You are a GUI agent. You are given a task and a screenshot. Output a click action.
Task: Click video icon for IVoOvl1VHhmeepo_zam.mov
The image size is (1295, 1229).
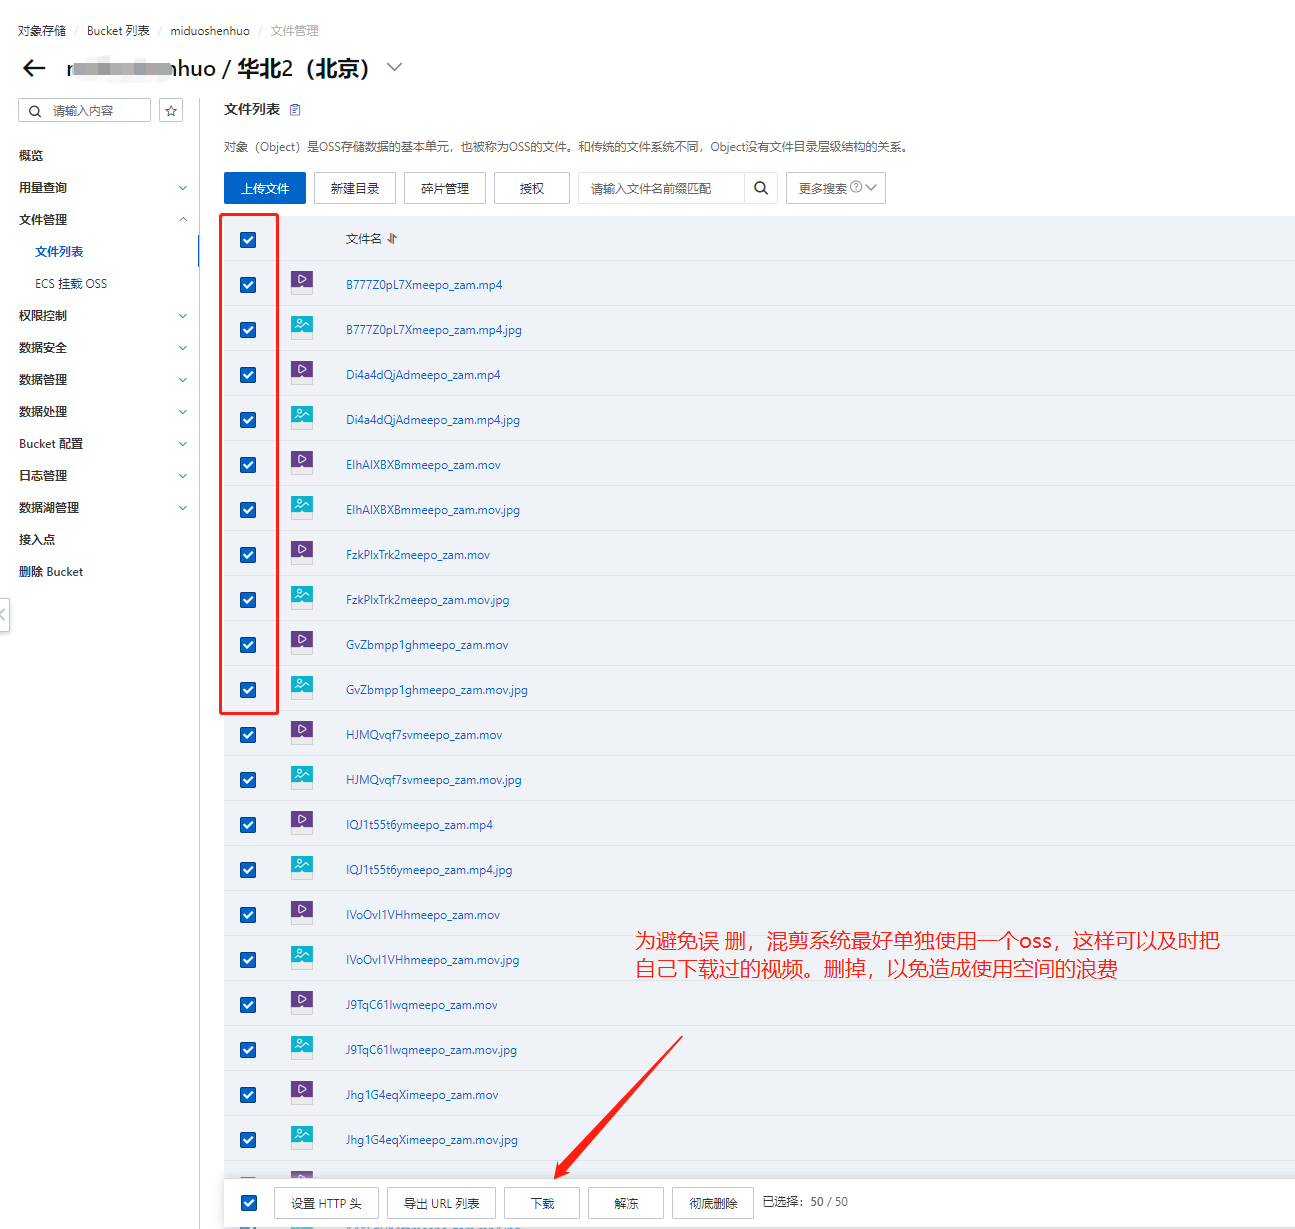click(x=302, y=912)
